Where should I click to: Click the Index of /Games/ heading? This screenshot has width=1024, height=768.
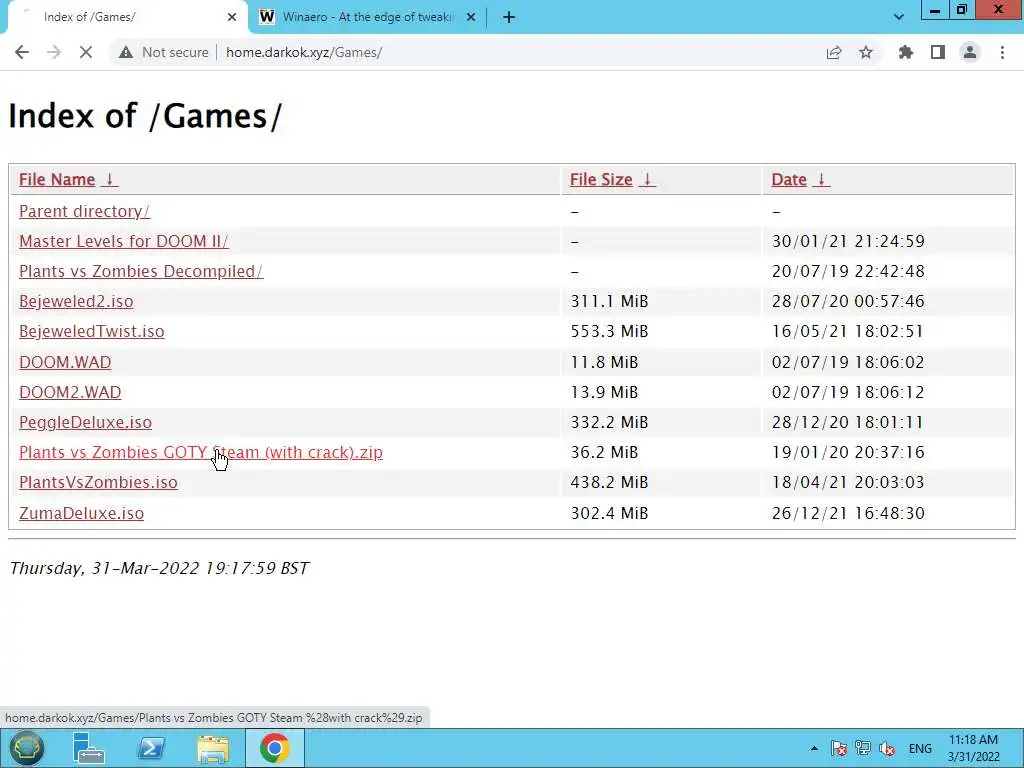[x=145, y=116]
